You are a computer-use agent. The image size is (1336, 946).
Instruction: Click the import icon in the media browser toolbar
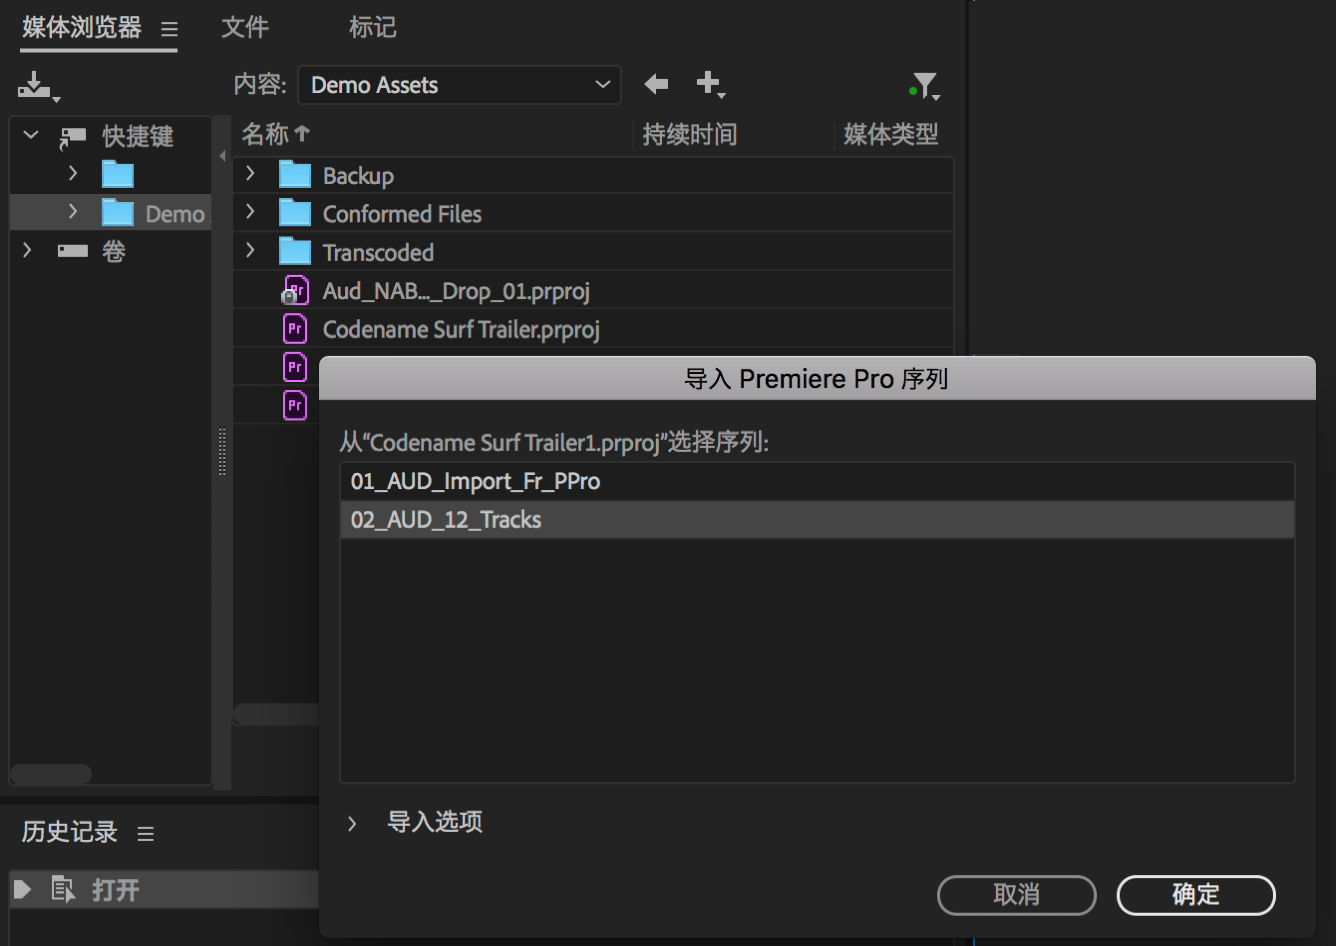tap(38, 86)
